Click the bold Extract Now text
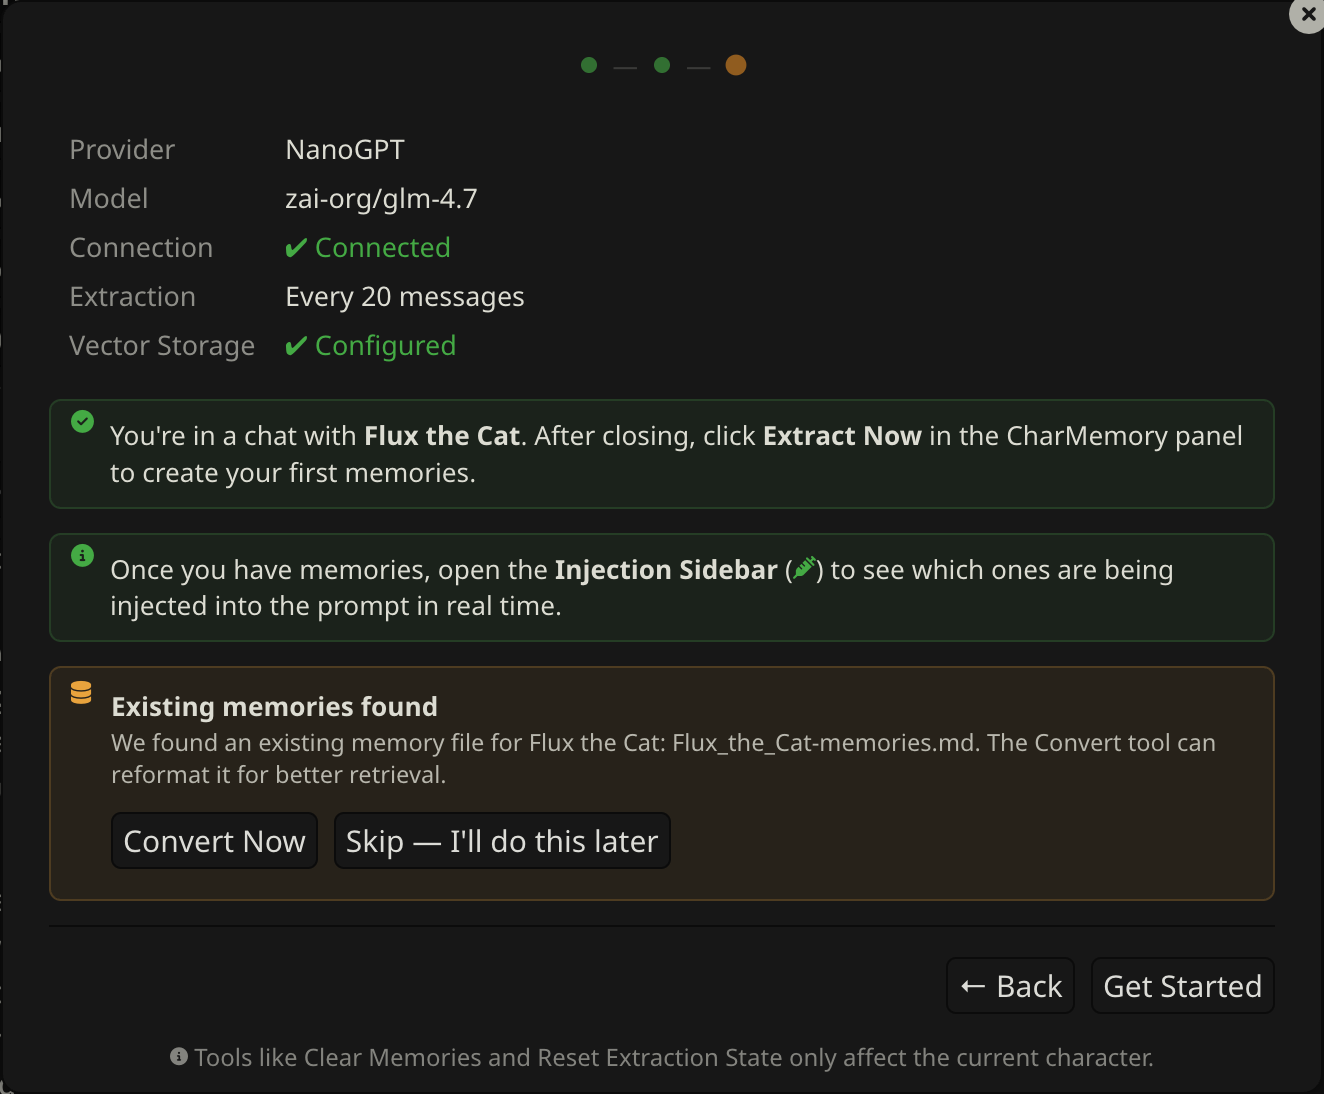The image size is (1324, 1094). pos(842,436)
